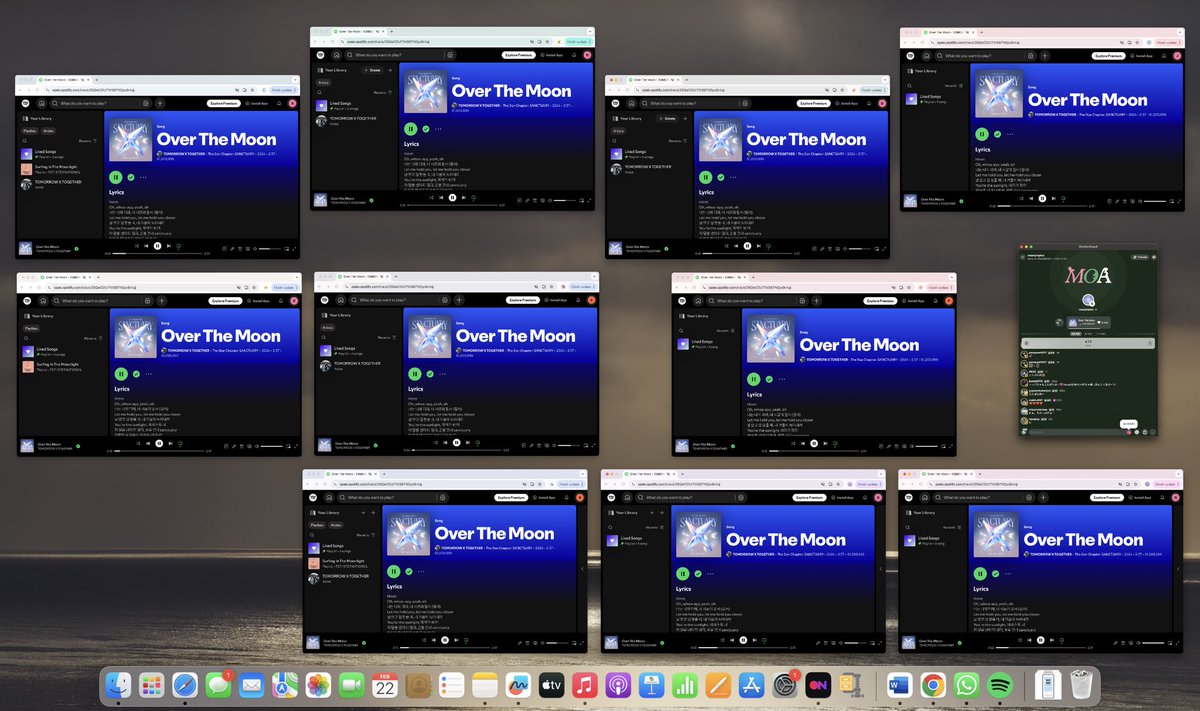
Task: Start FaceTime from the Dock
Action: (x=351, y=685)
